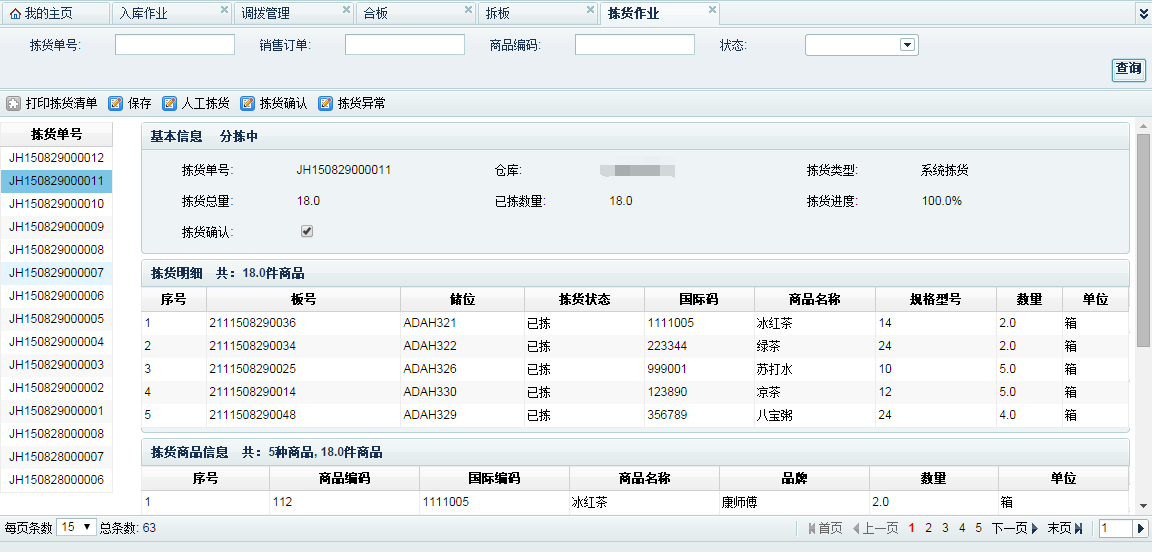Switch to the 调拨管理 tab
This screenshot has width=1152, height=552.
coord(266,14)
